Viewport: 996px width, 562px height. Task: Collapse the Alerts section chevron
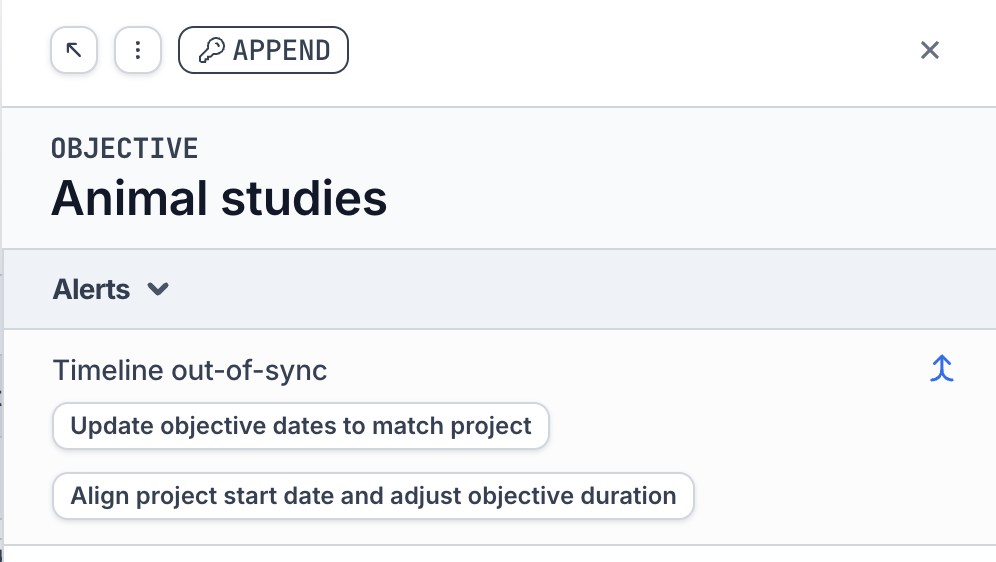click(x=158, y=290)
